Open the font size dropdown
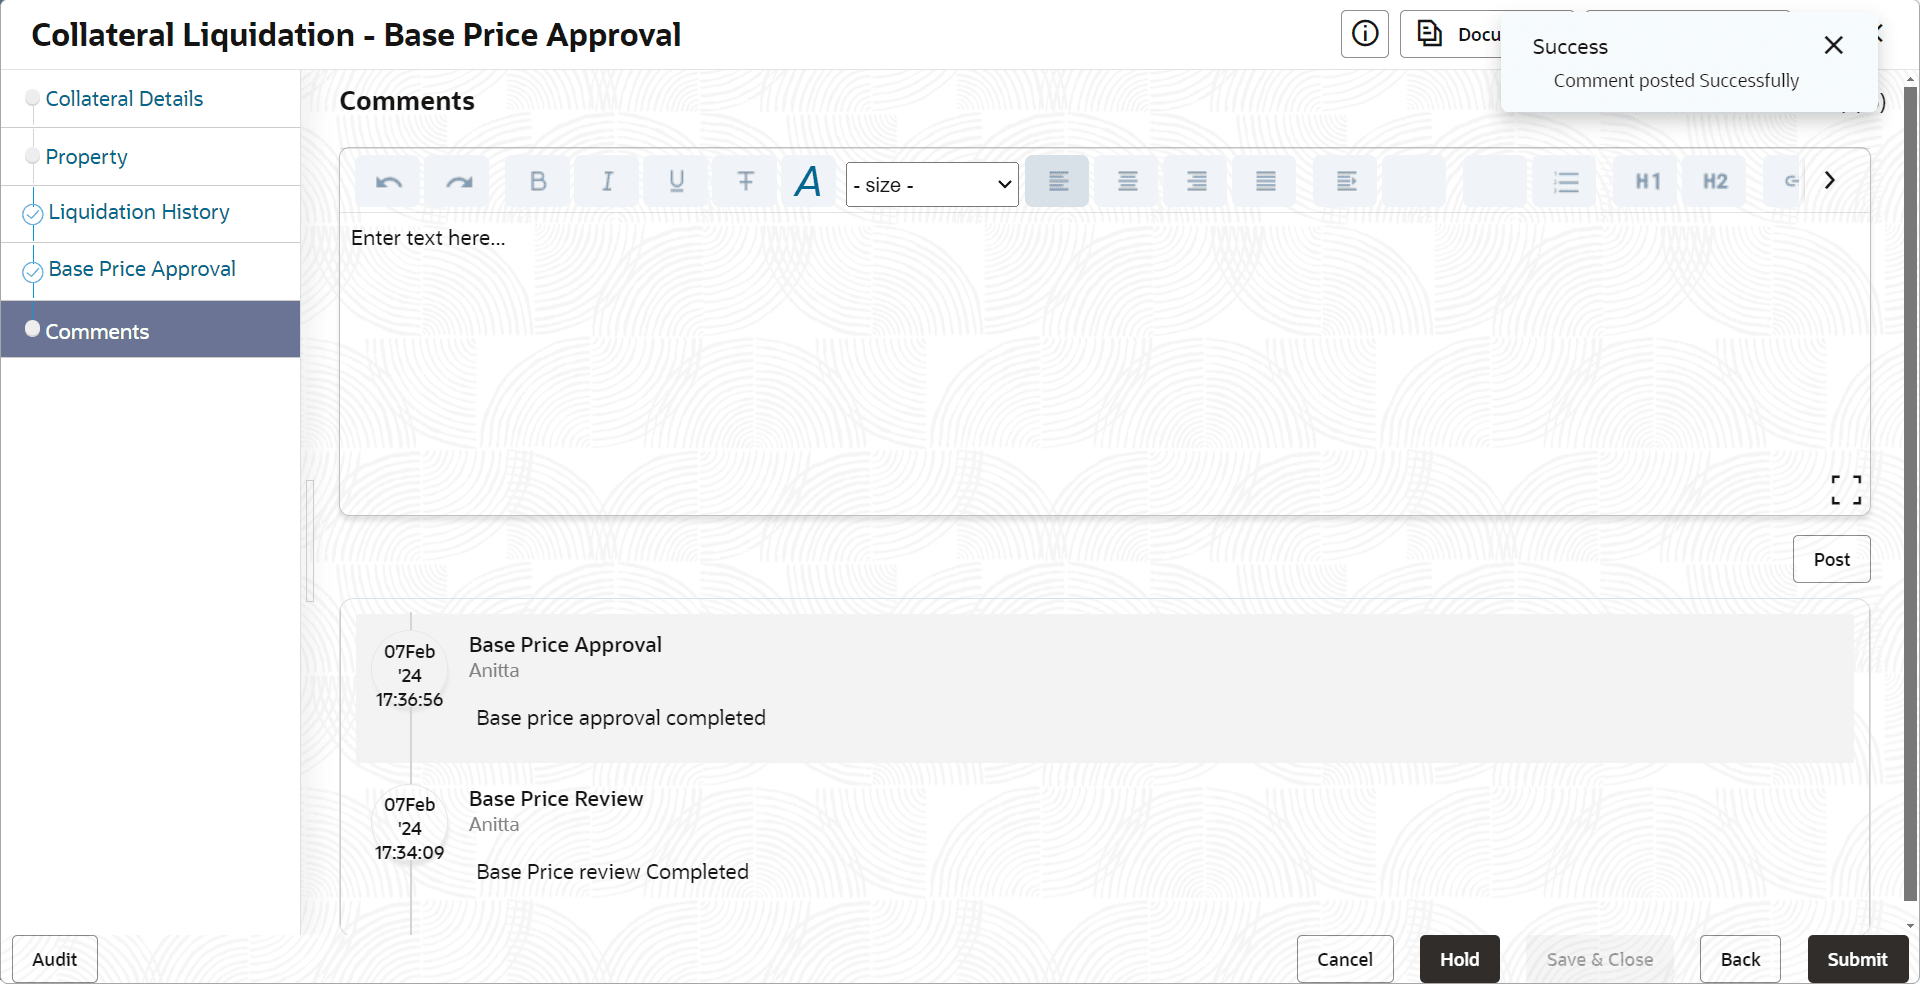 point(932,185)
